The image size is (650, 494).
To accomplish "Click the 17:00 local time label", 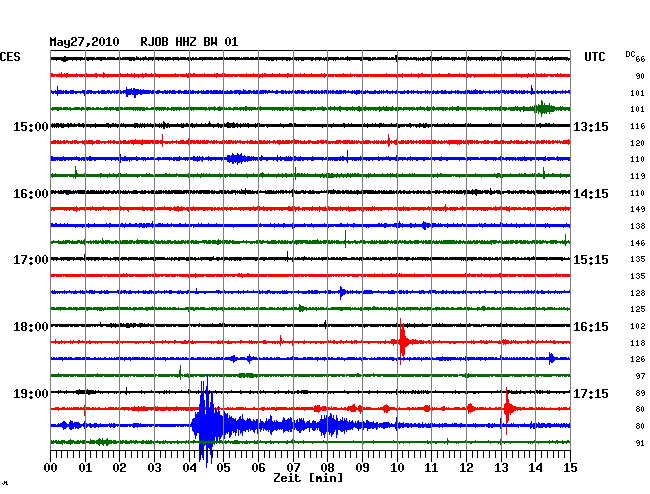I will tap(31, 260).
